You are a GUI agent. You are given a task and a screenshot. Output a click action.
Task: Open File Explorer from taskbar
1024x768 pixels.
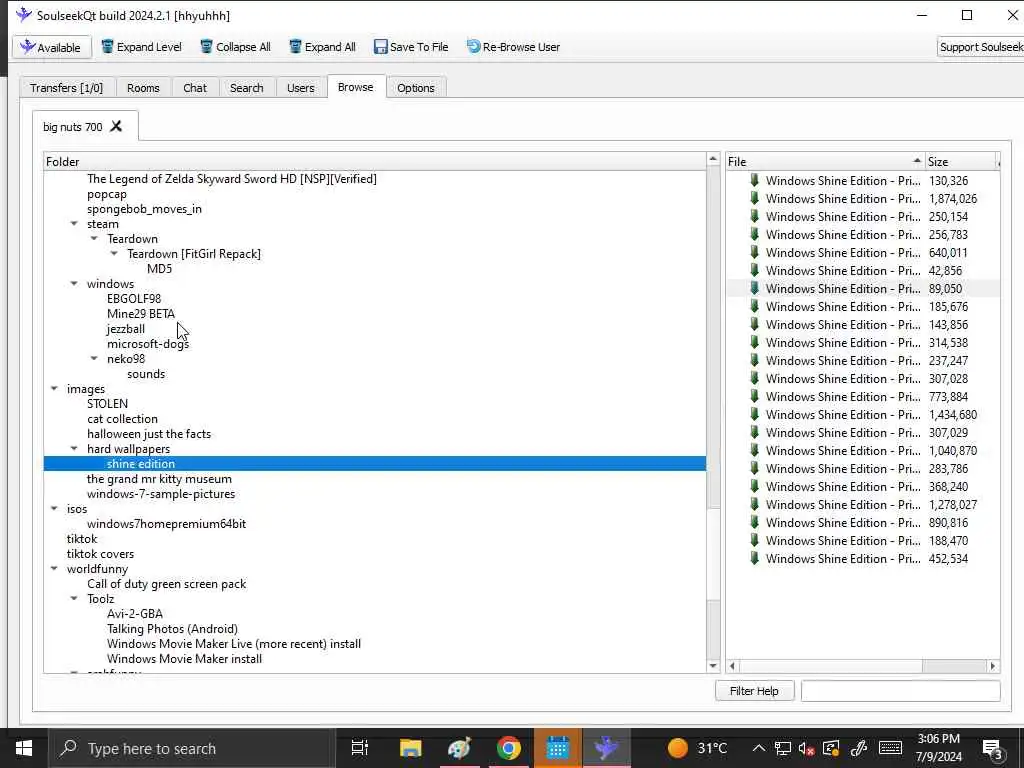coord(411,748)
